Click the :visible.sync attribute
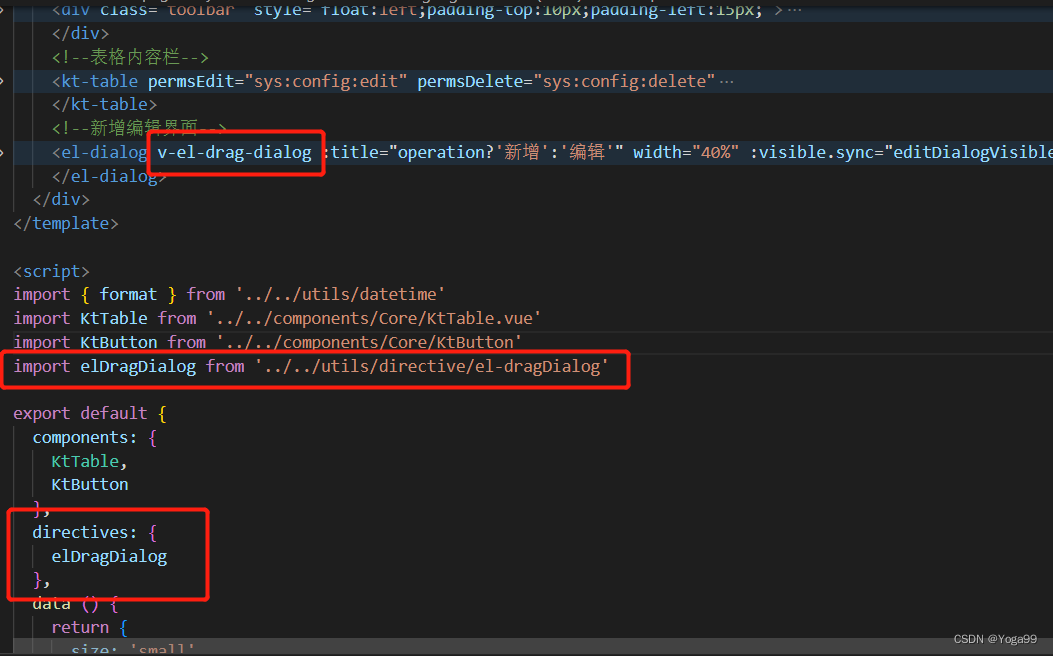 901,152
